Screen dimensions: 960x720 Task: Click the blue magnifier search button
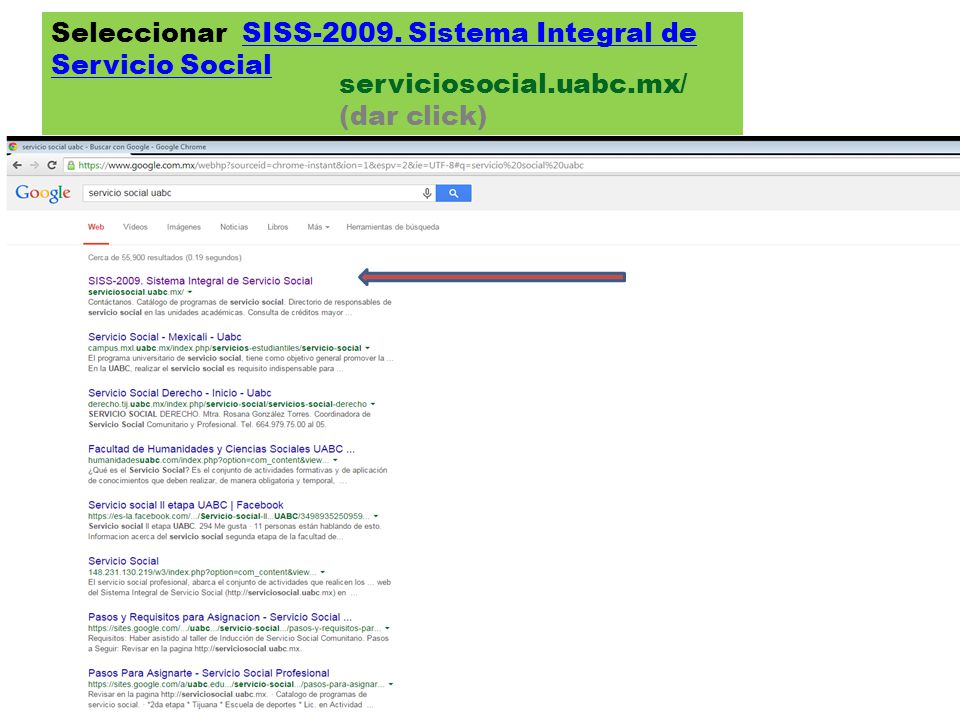[454, 193]
